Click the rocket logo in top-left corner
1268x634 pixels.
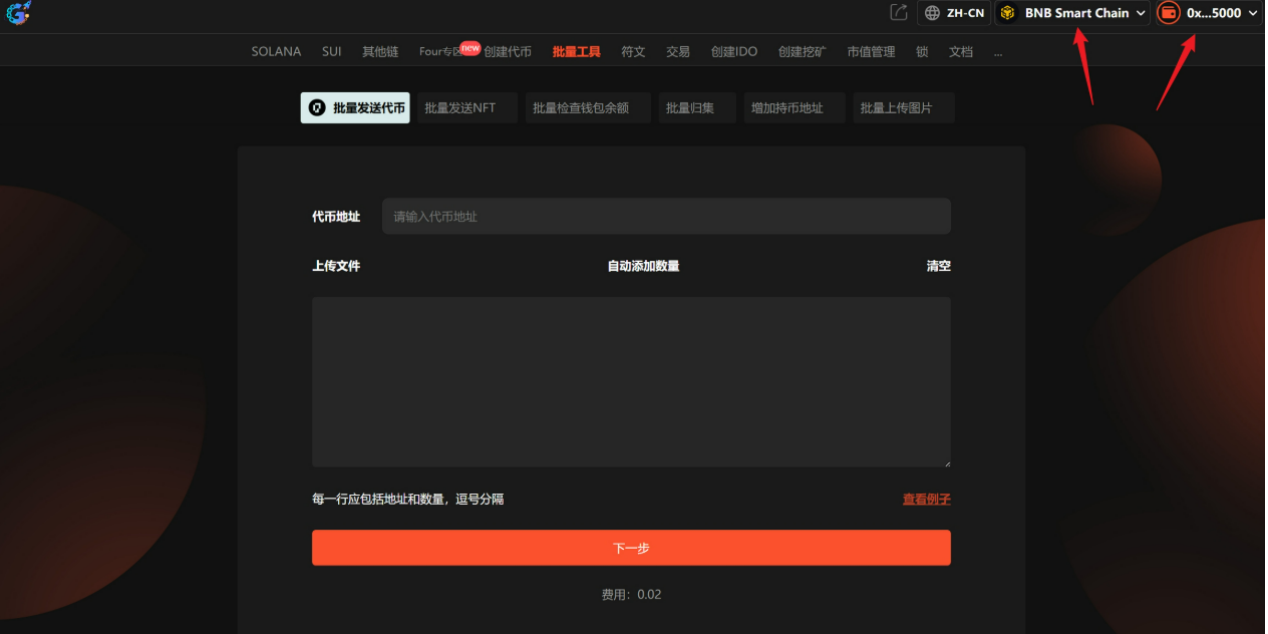[18, 13]
